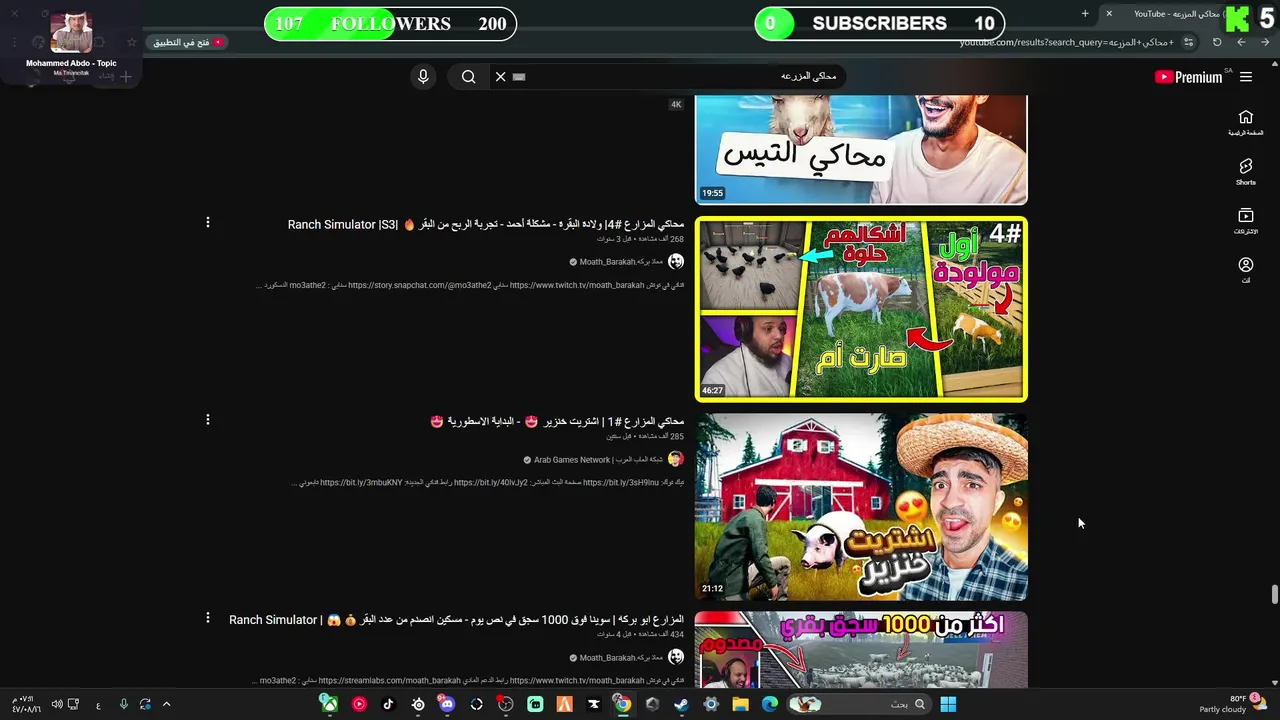The width and height of the screenshot is (1280, 720).
Task: Click the volume speaker icon in tray
Action: 57,704
